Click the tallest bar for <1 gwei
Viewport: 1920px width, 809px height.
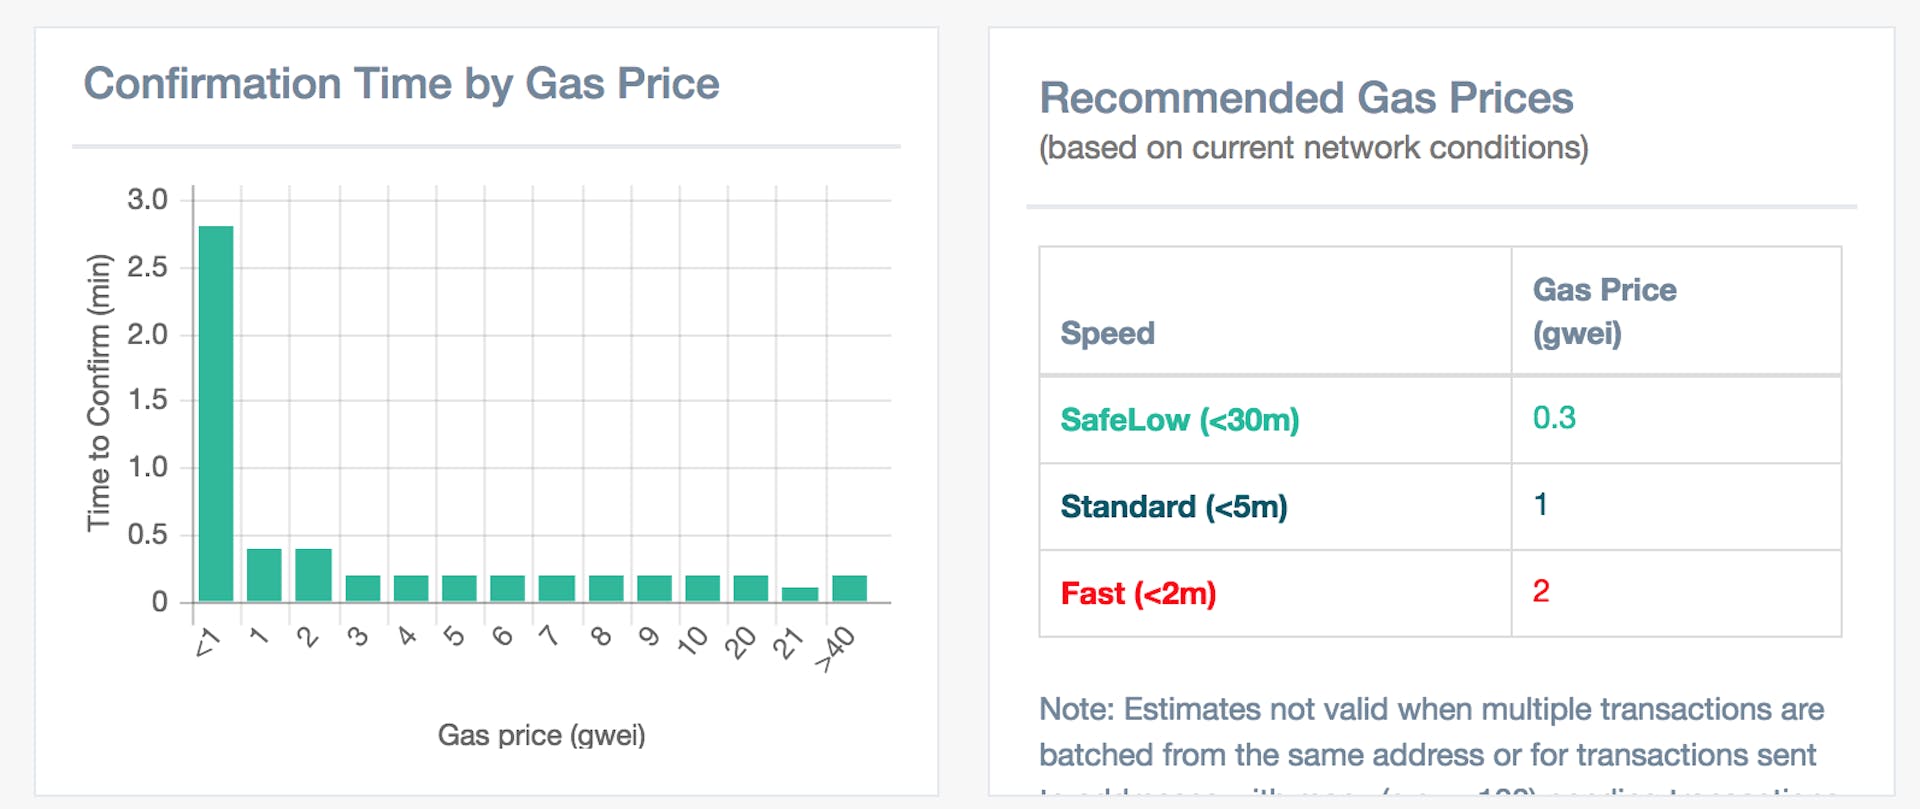click(216, 413)
